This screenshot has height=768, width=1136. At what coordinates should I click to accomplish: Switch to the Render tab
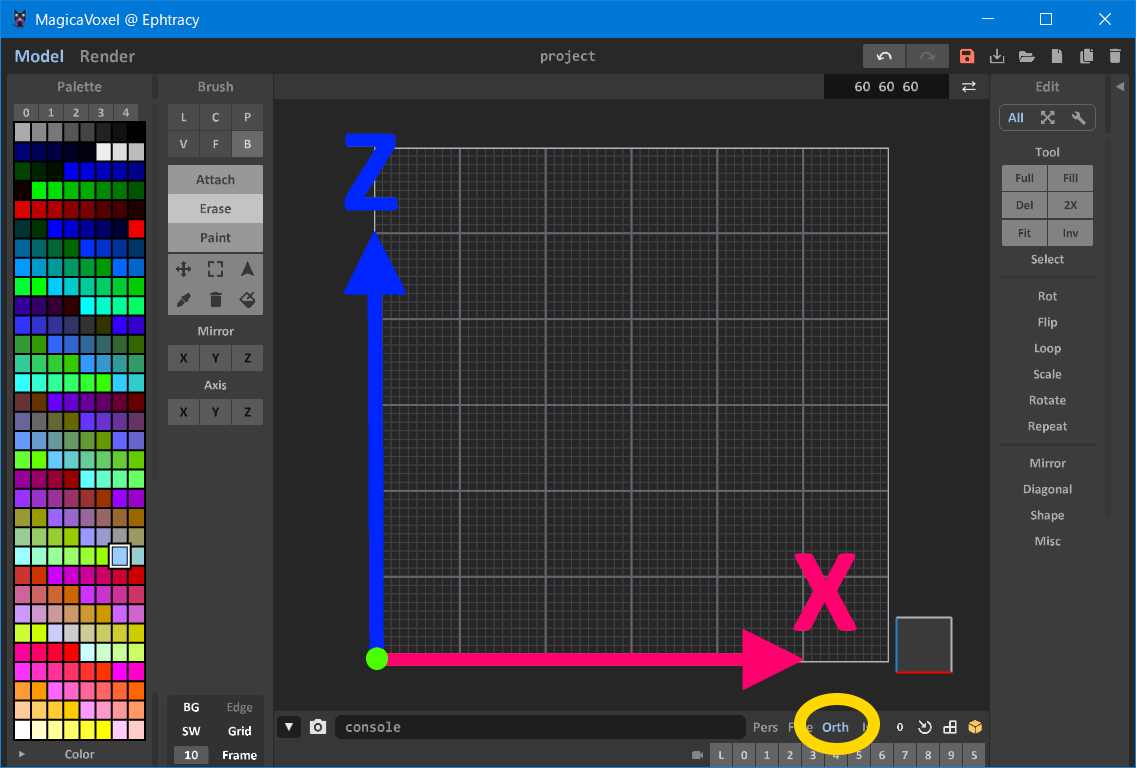(107, 57)
